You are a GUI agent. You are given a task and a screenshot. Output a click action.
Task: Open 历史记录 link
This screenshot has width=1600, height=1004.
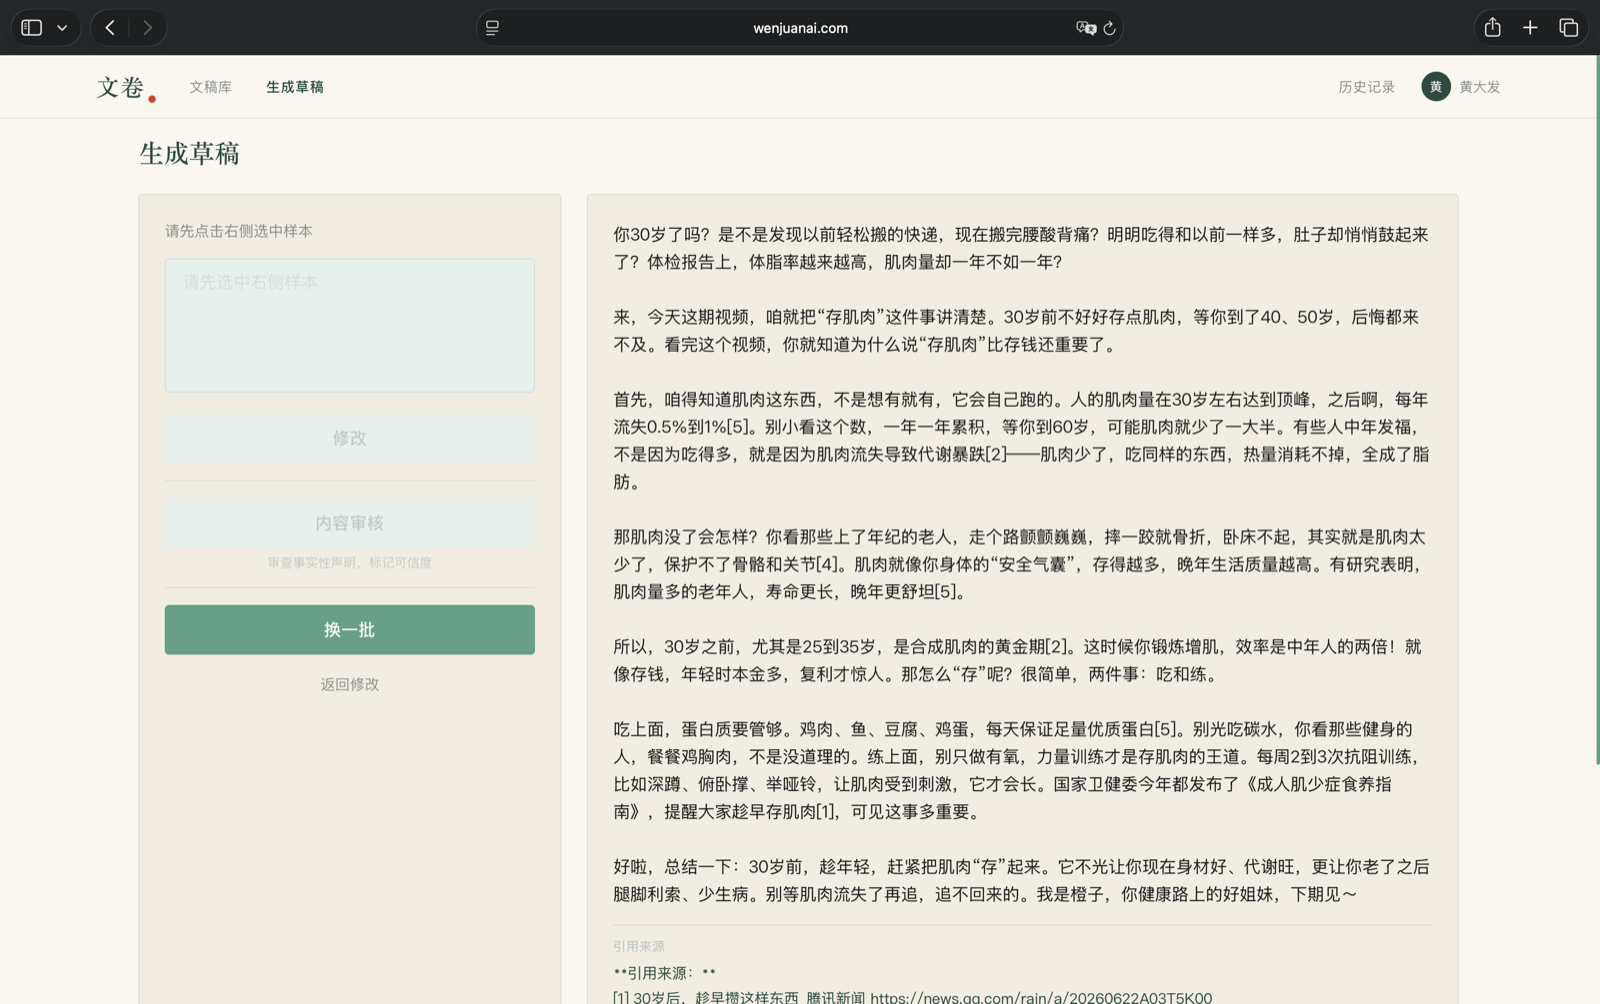click(1366, 87)
